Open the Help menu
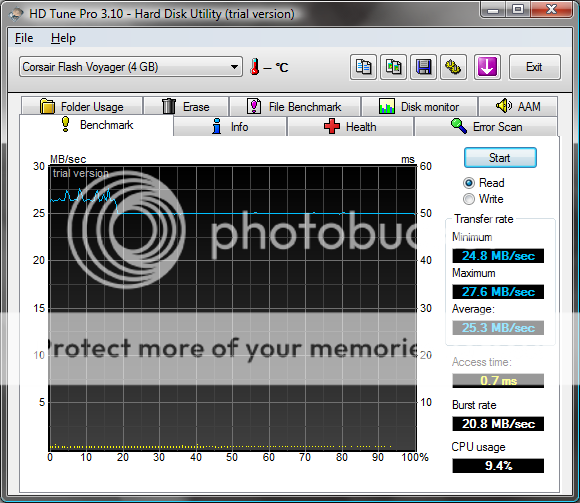 pyautogui.click(x=63, y=38)
